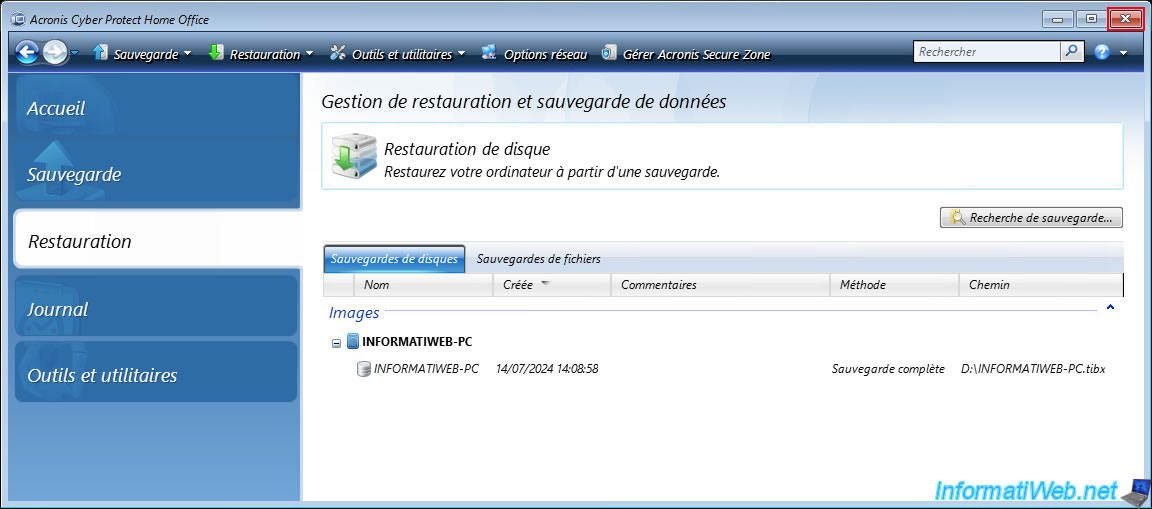Click the Restauration de disque icon
1152x509 pixels.
click(354, 157)
